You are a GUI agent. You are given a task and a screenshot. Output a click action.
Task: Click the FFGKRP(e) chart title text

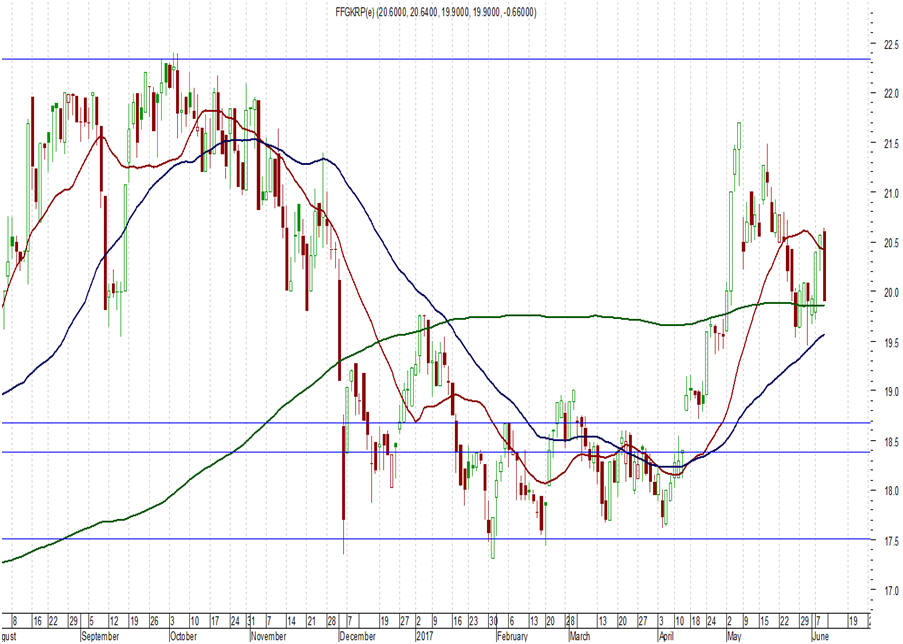tap(436, 12)
